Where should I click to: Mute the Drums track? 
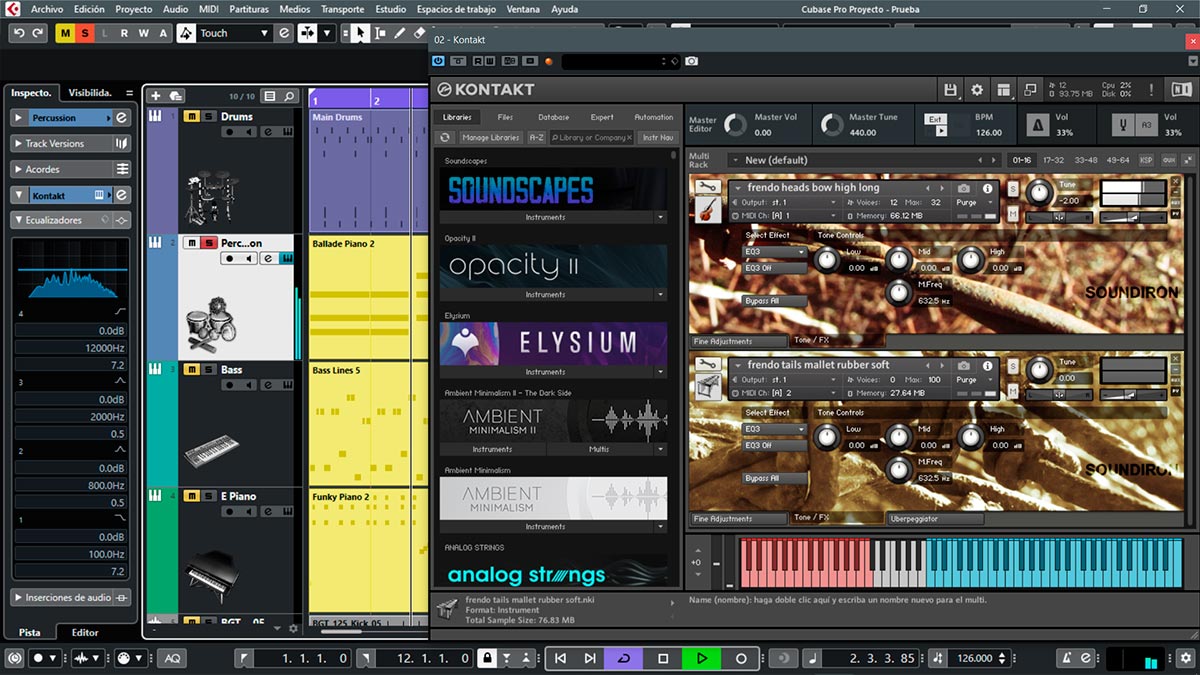[192, 116]
